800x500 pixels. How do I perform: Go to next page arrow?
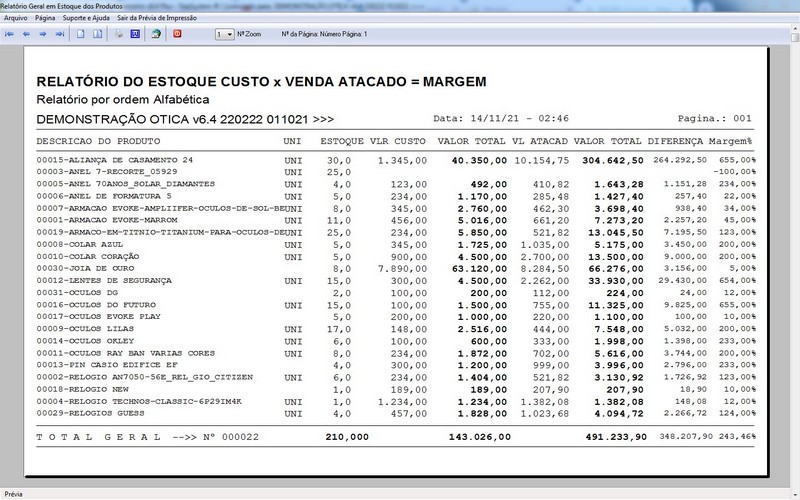(x=43, y=34)
